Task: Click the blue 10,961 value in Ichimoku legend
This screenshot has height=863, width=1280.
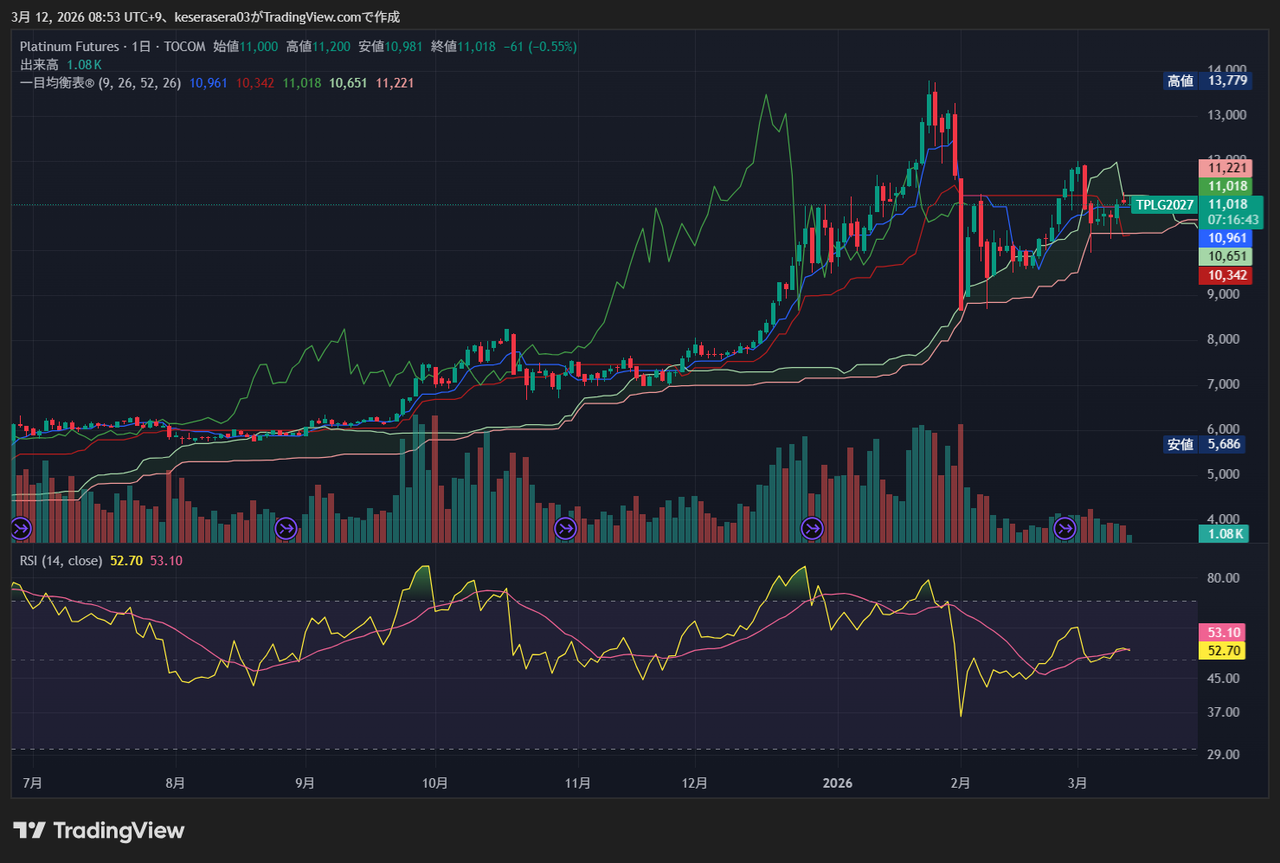Action: coord(208,83)
